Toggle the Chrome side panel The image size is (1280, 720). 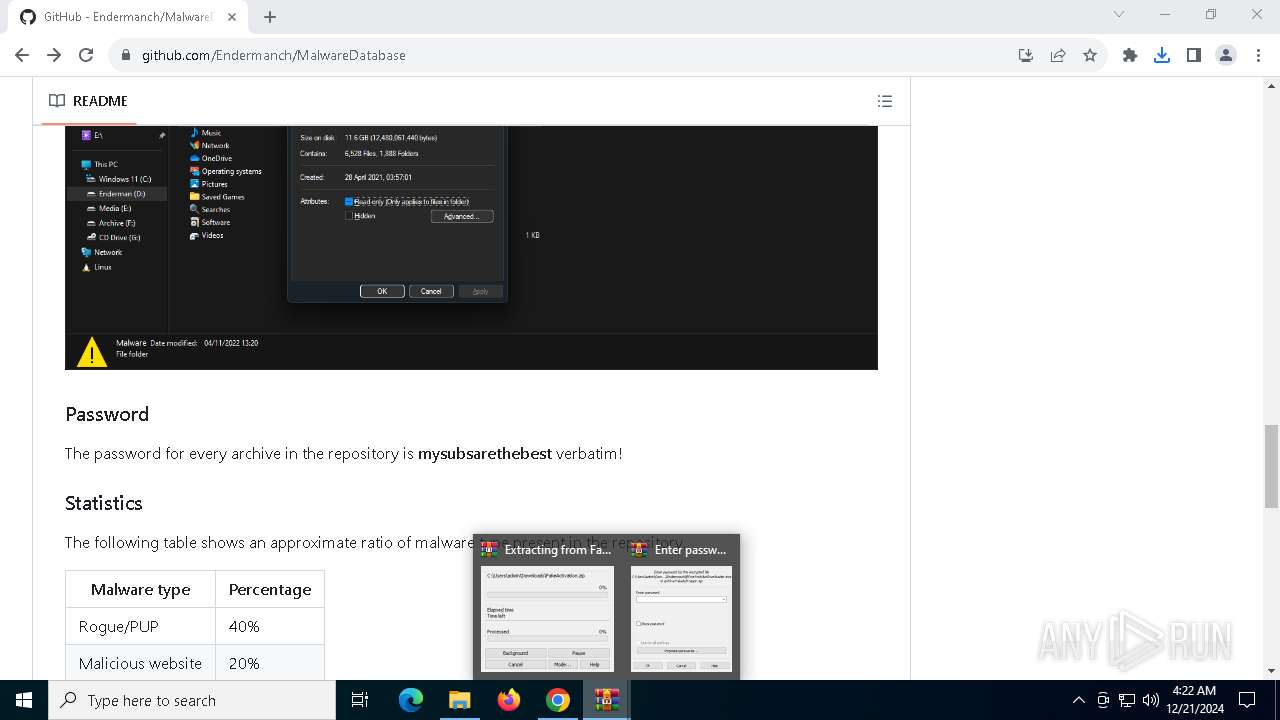click(1194, 55)
